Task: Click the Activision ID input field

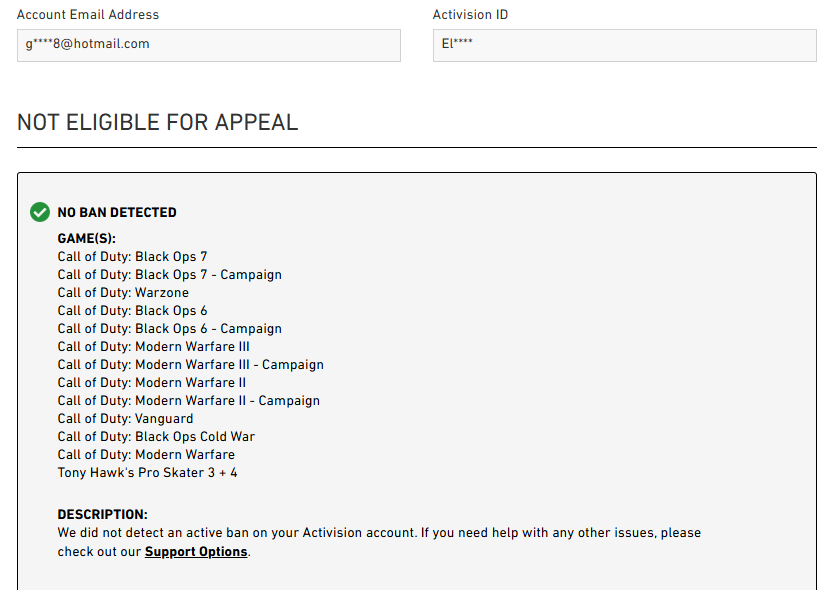Action: point(624,45)
